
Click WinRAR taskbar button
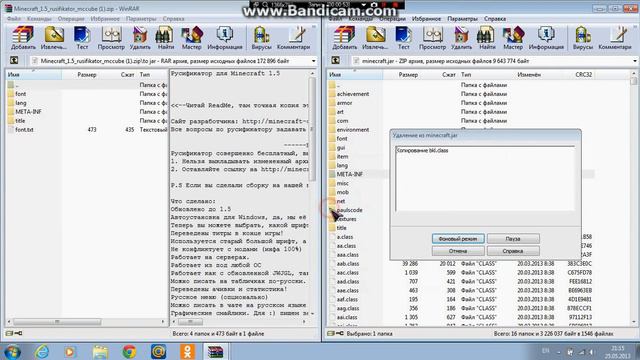[x=216, y=351]
